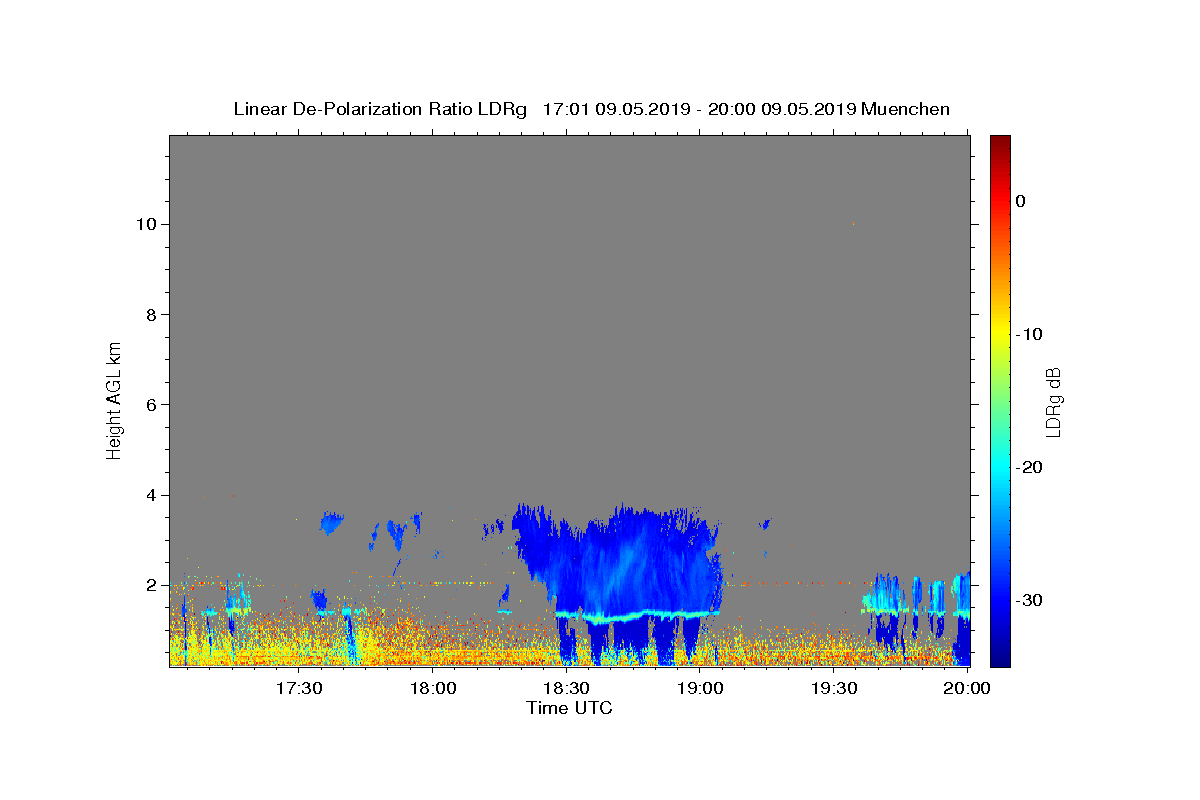The image size is (1200, 800).
Task: Click the small blue cloud patch near 17:35 at 3.5 km
Action: tap(332, 521)
